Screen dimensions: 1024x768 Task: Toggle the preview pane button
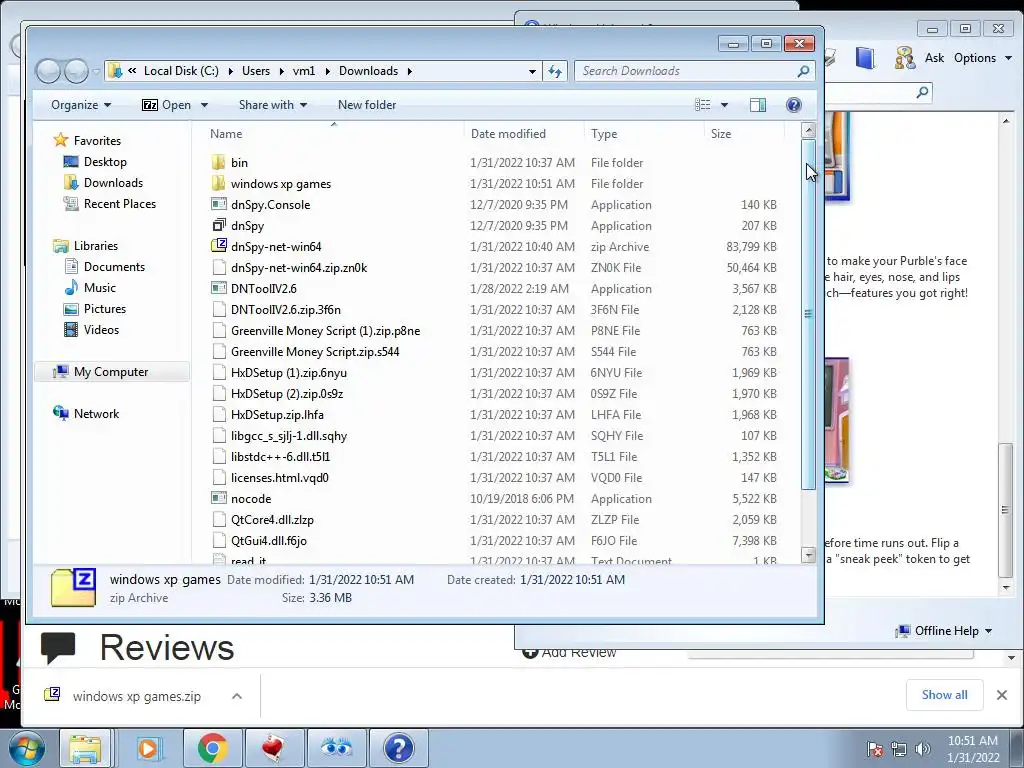pos(758,105)
